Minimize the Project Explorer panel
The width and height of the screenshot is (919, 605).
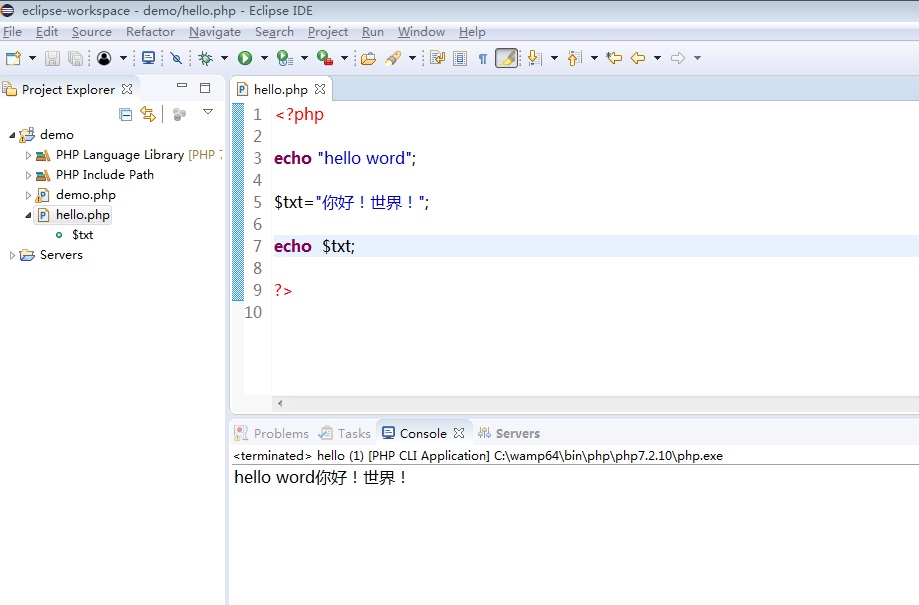182,86
